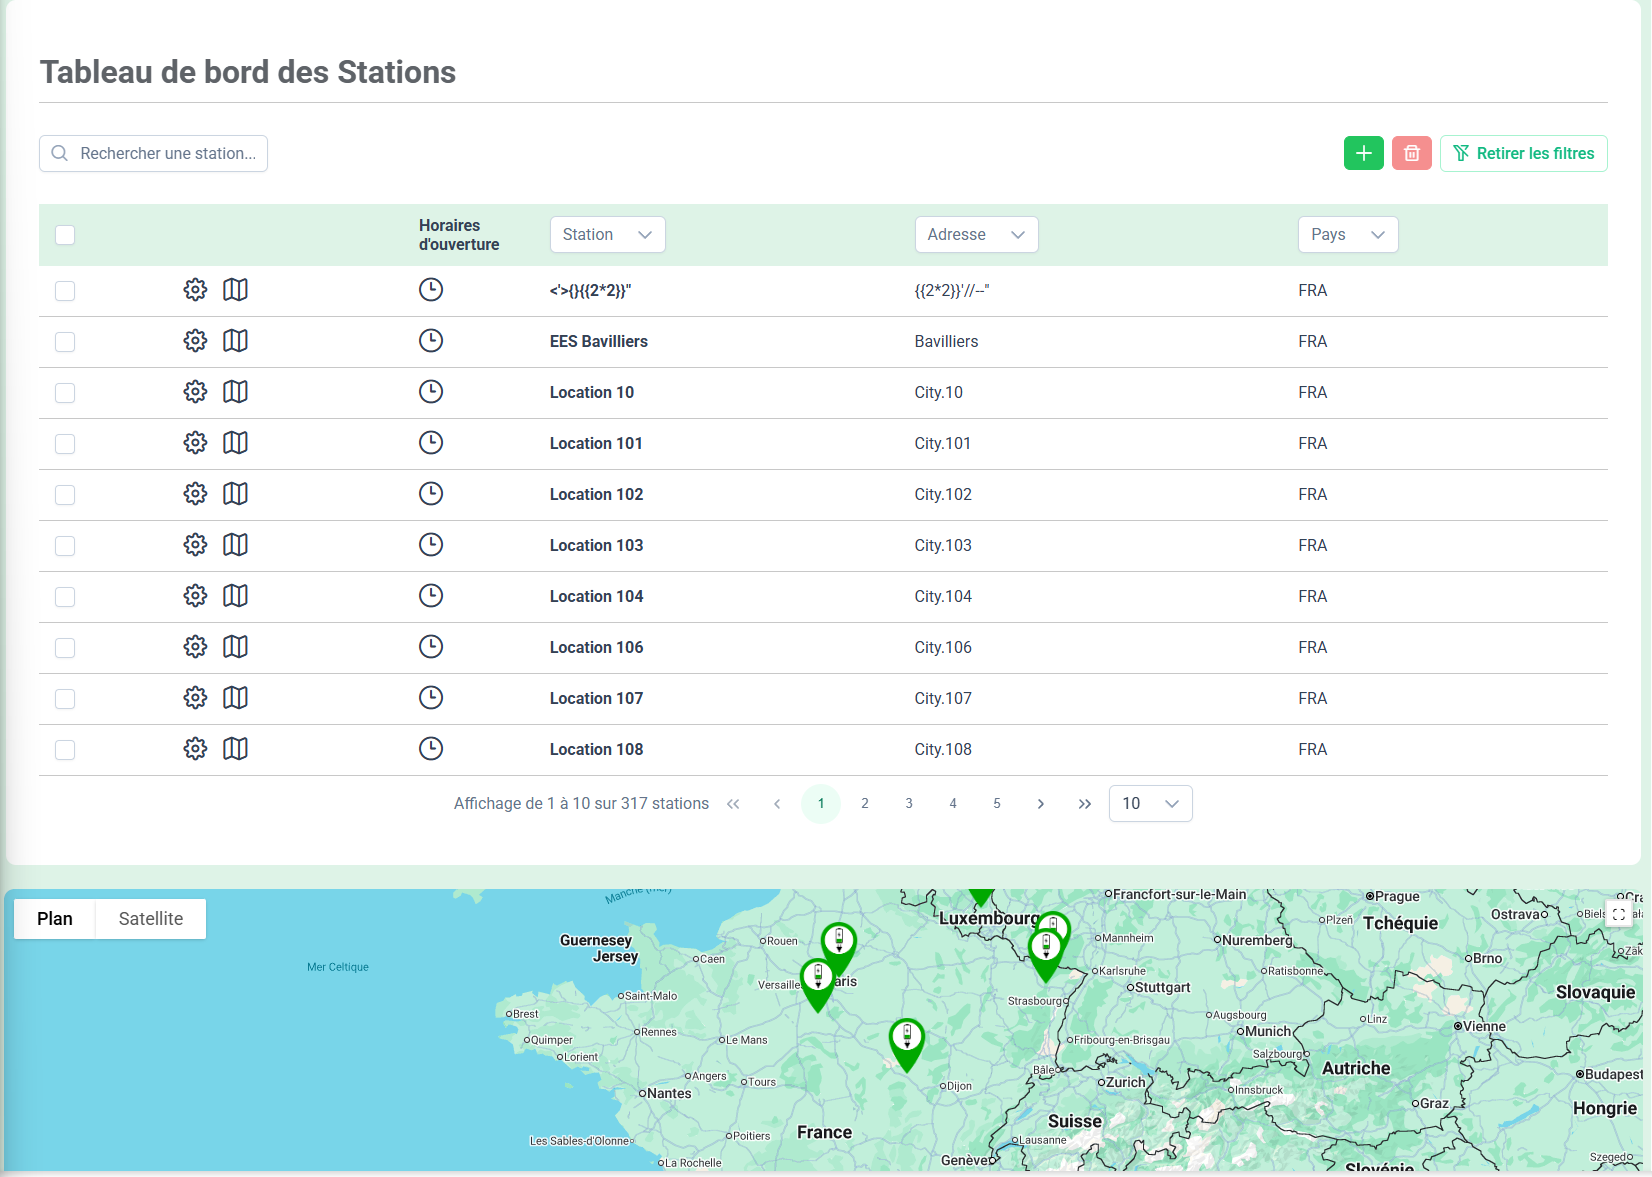The width and height of the screenshot is (1652, 1177).
Task: Show Location 10 on map icon
Action: click(x=235, y=392)
